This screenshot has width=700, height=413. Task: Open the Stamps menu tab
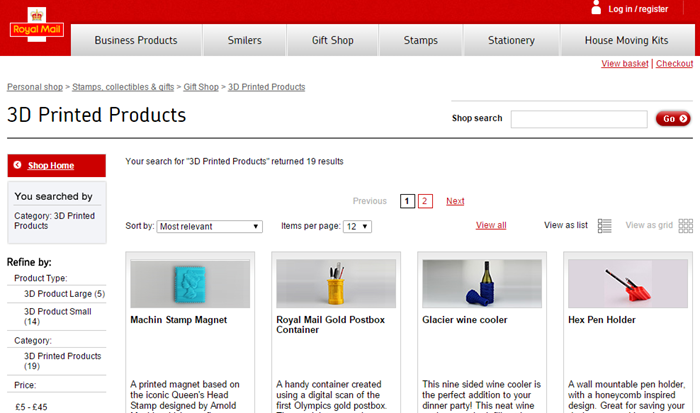click(421, 40)
